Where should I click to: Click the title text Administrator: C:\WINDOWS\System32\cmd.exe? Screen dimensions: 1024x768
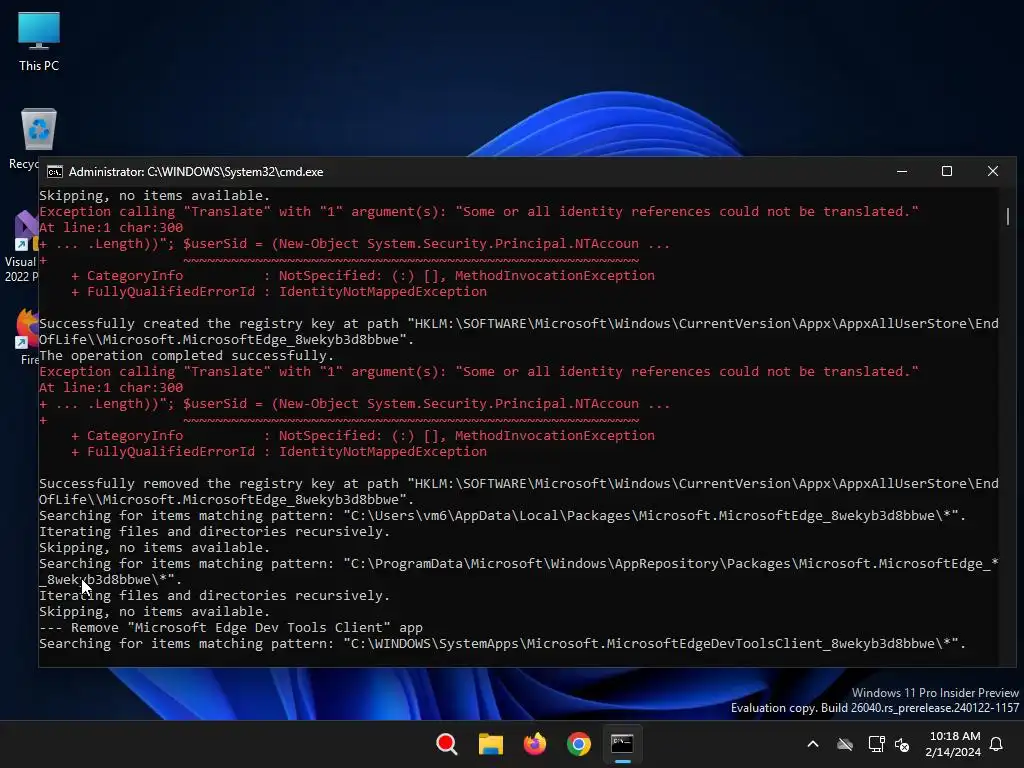(196, 172)
